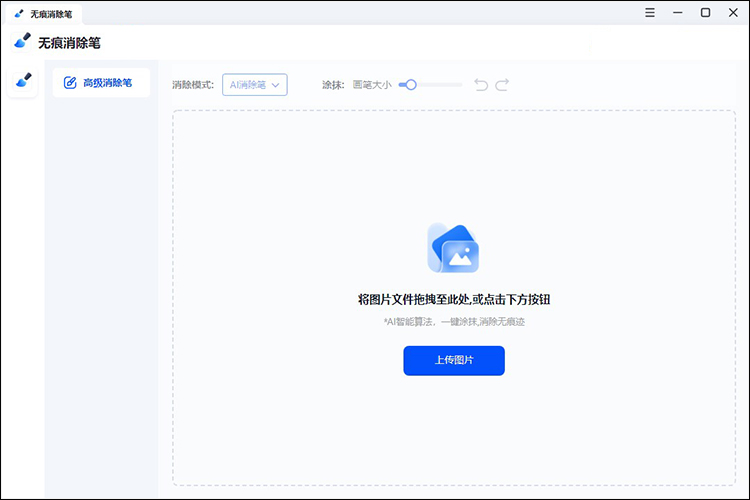
Task: Undo the last smear action
Action: 481,85
